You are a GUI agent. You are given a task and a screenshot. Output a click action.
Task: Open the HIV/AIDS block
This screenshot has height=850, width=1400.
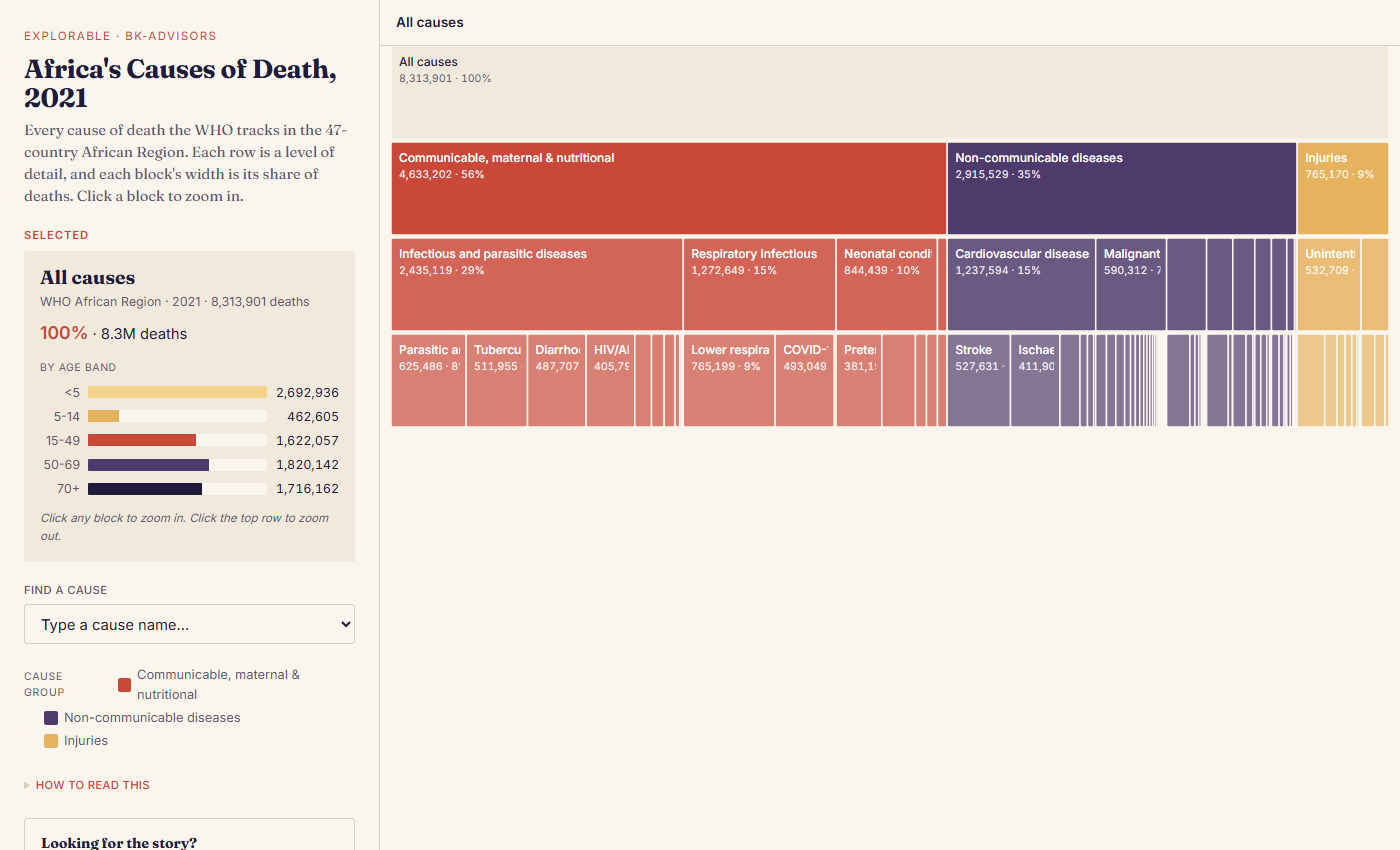[610, 380]
